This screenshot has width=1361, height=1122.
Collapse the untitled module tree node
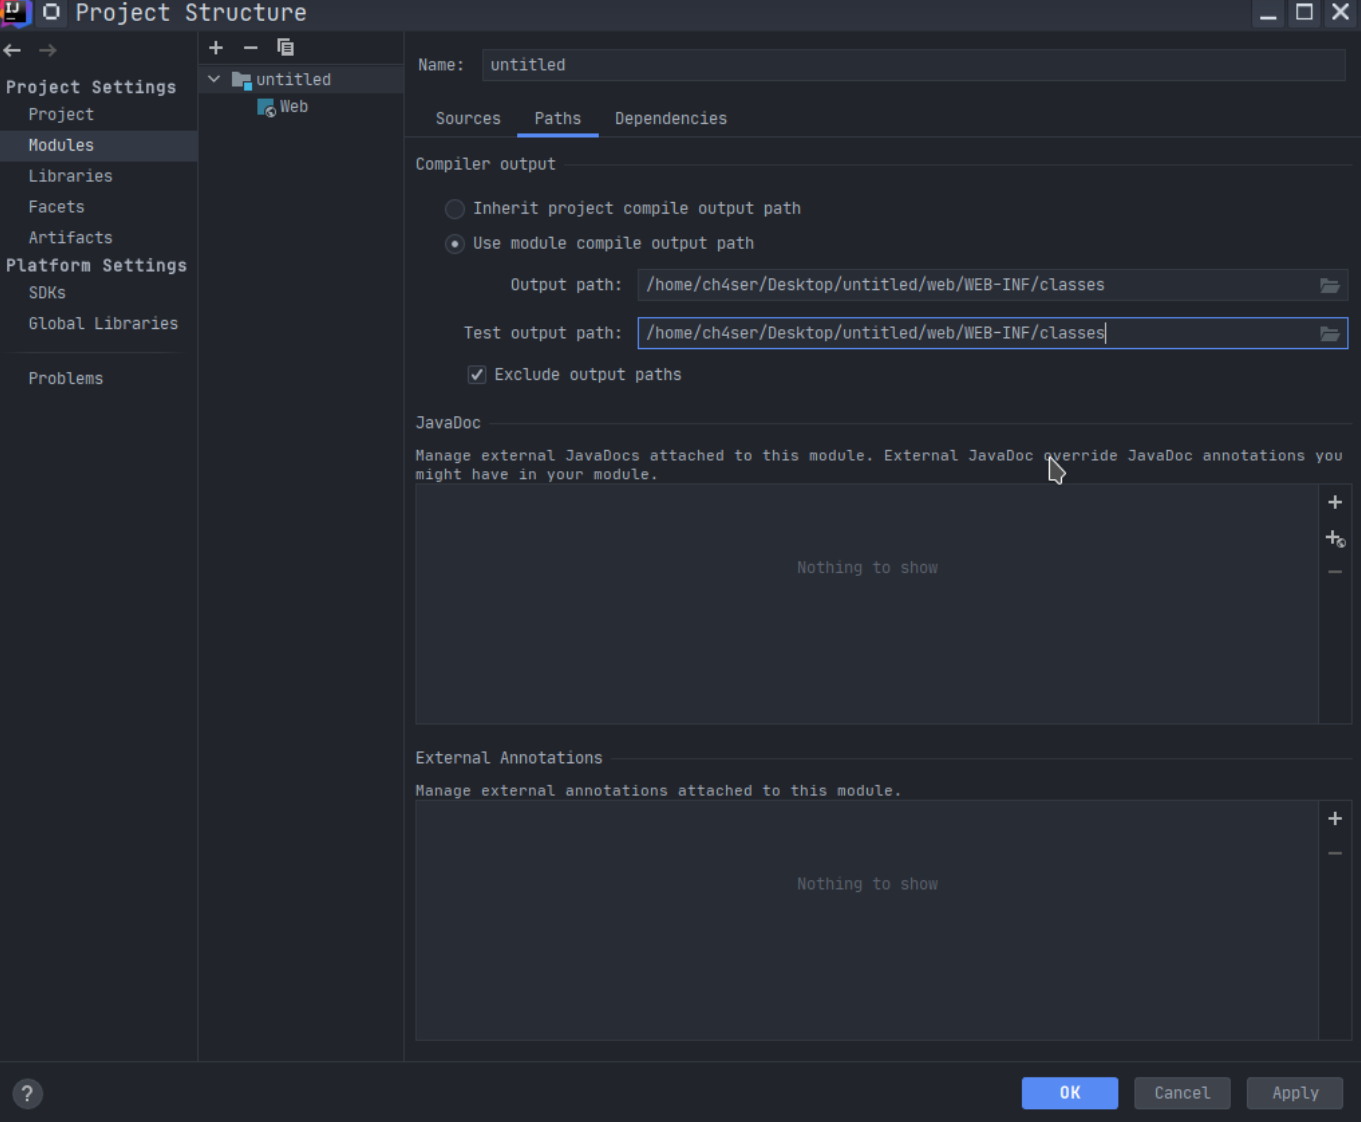click(214, 79)
